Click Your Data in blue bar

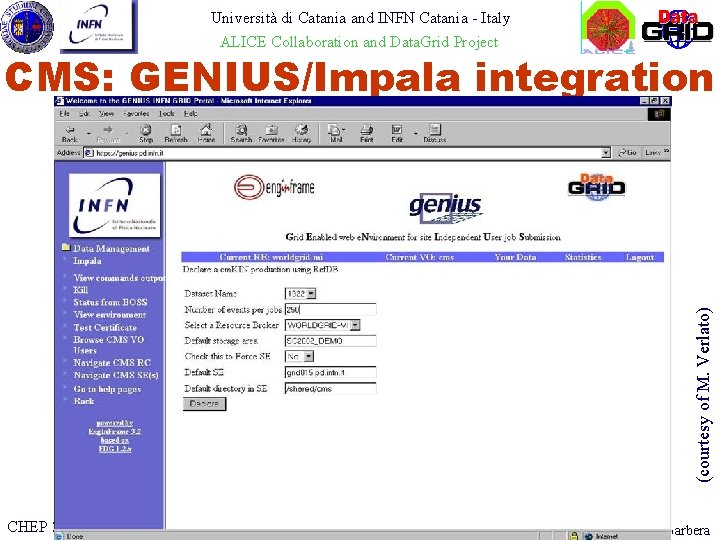click(515, 257)
